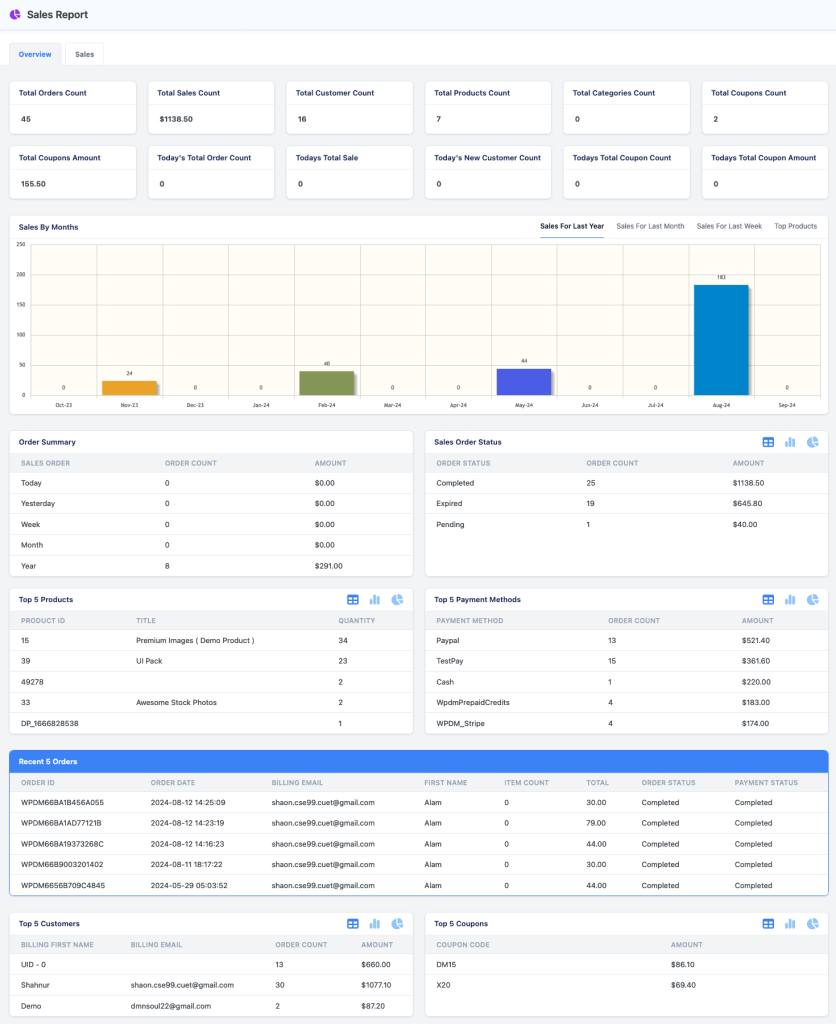The height and width of the screenshot is (1024, 836).
Task: View Top 5 Customers as table
Action: click(x=353, y=923)
